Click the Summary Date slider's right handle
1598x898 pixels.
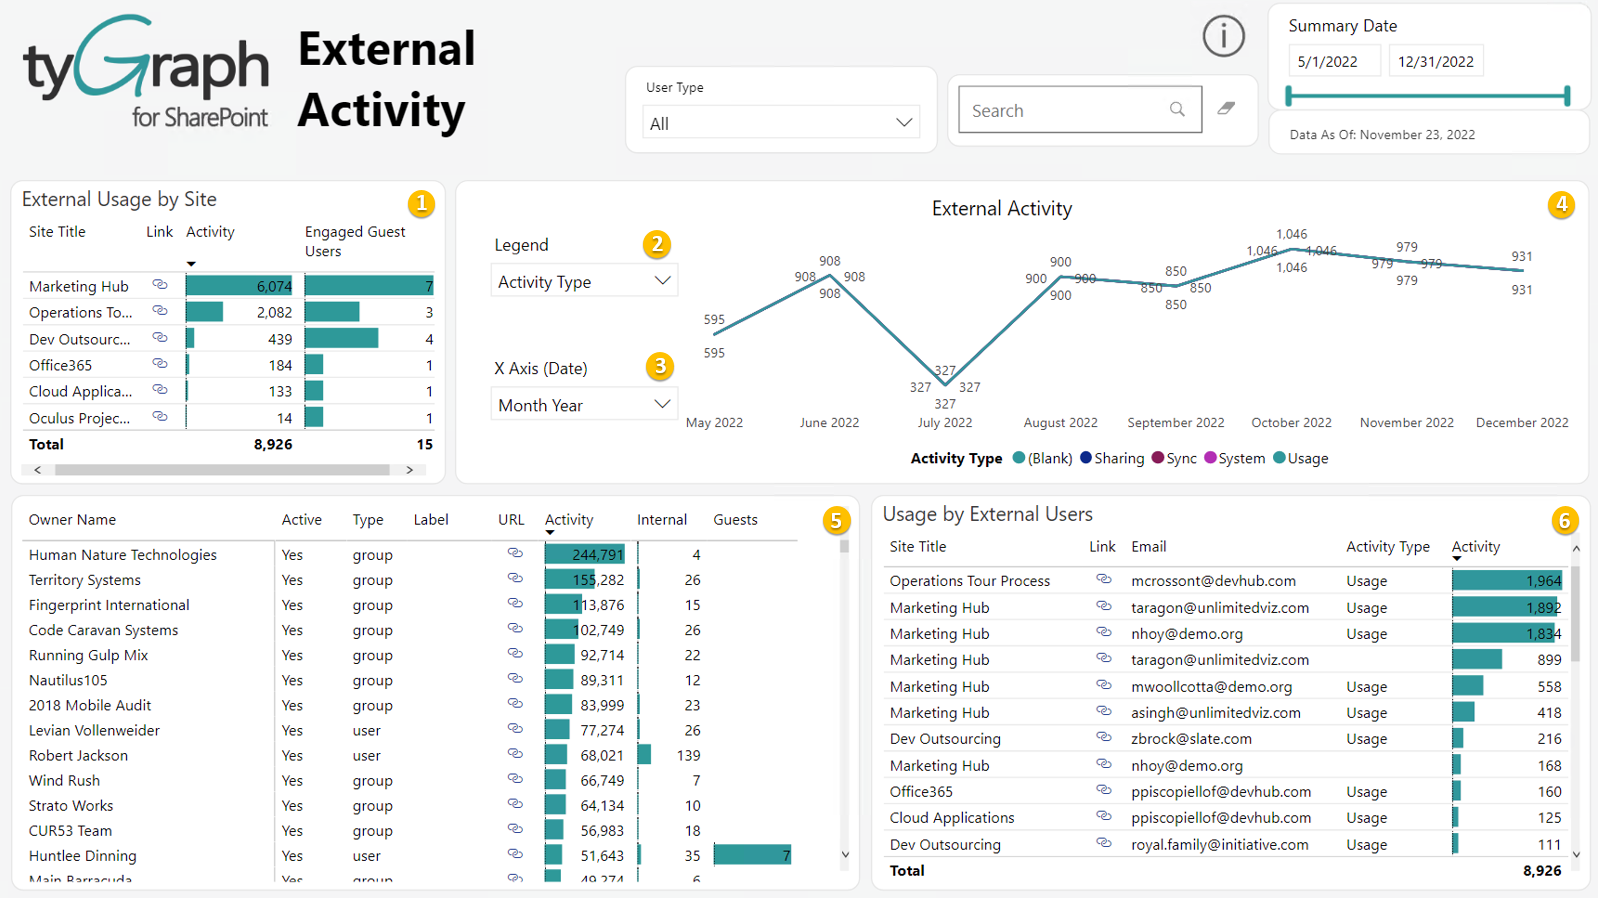[x=1567, y=96]
